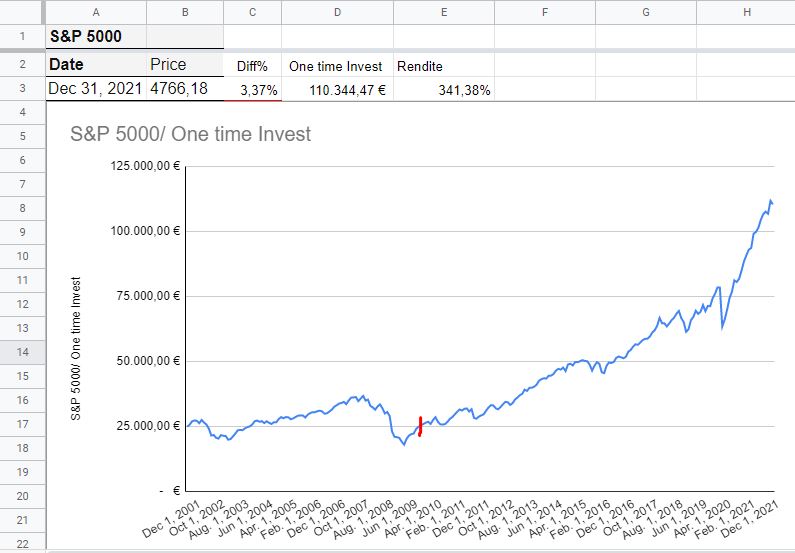Select the Price header cell
795x553 pixels.
(185, 65)
